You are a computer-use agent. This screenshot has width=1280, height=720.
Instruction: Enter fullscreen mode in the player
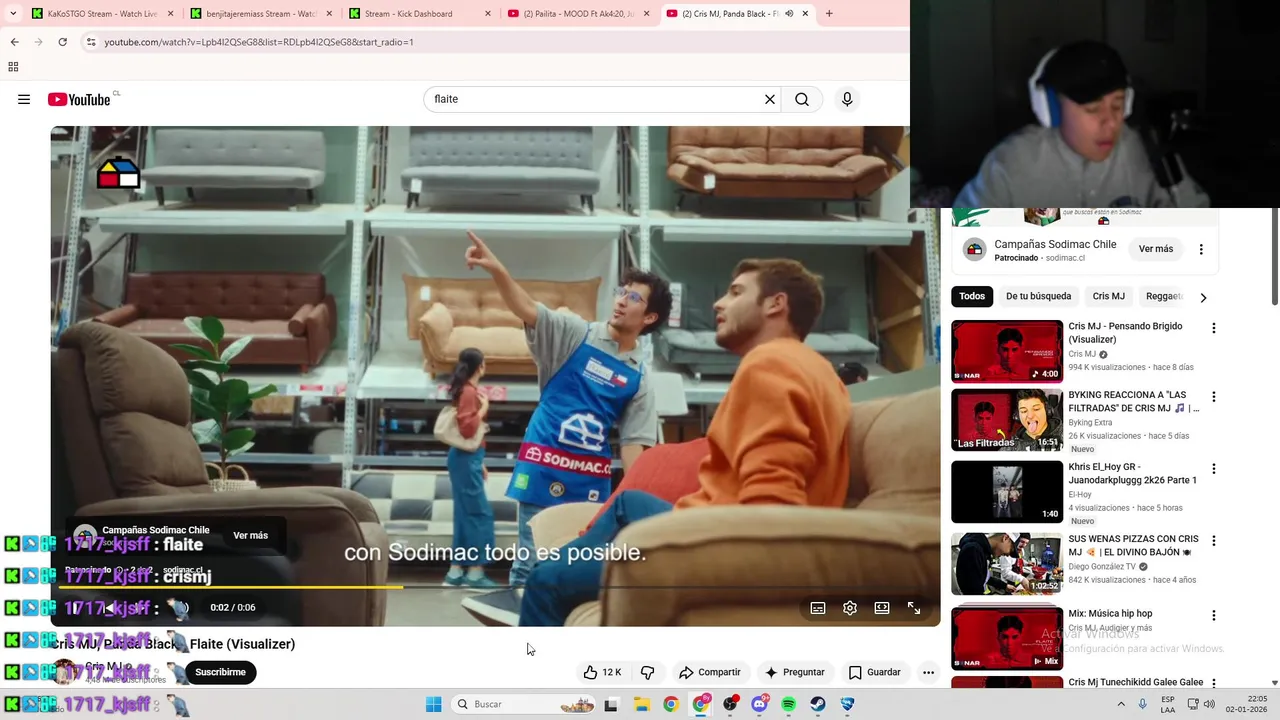(x=914, y=607)
